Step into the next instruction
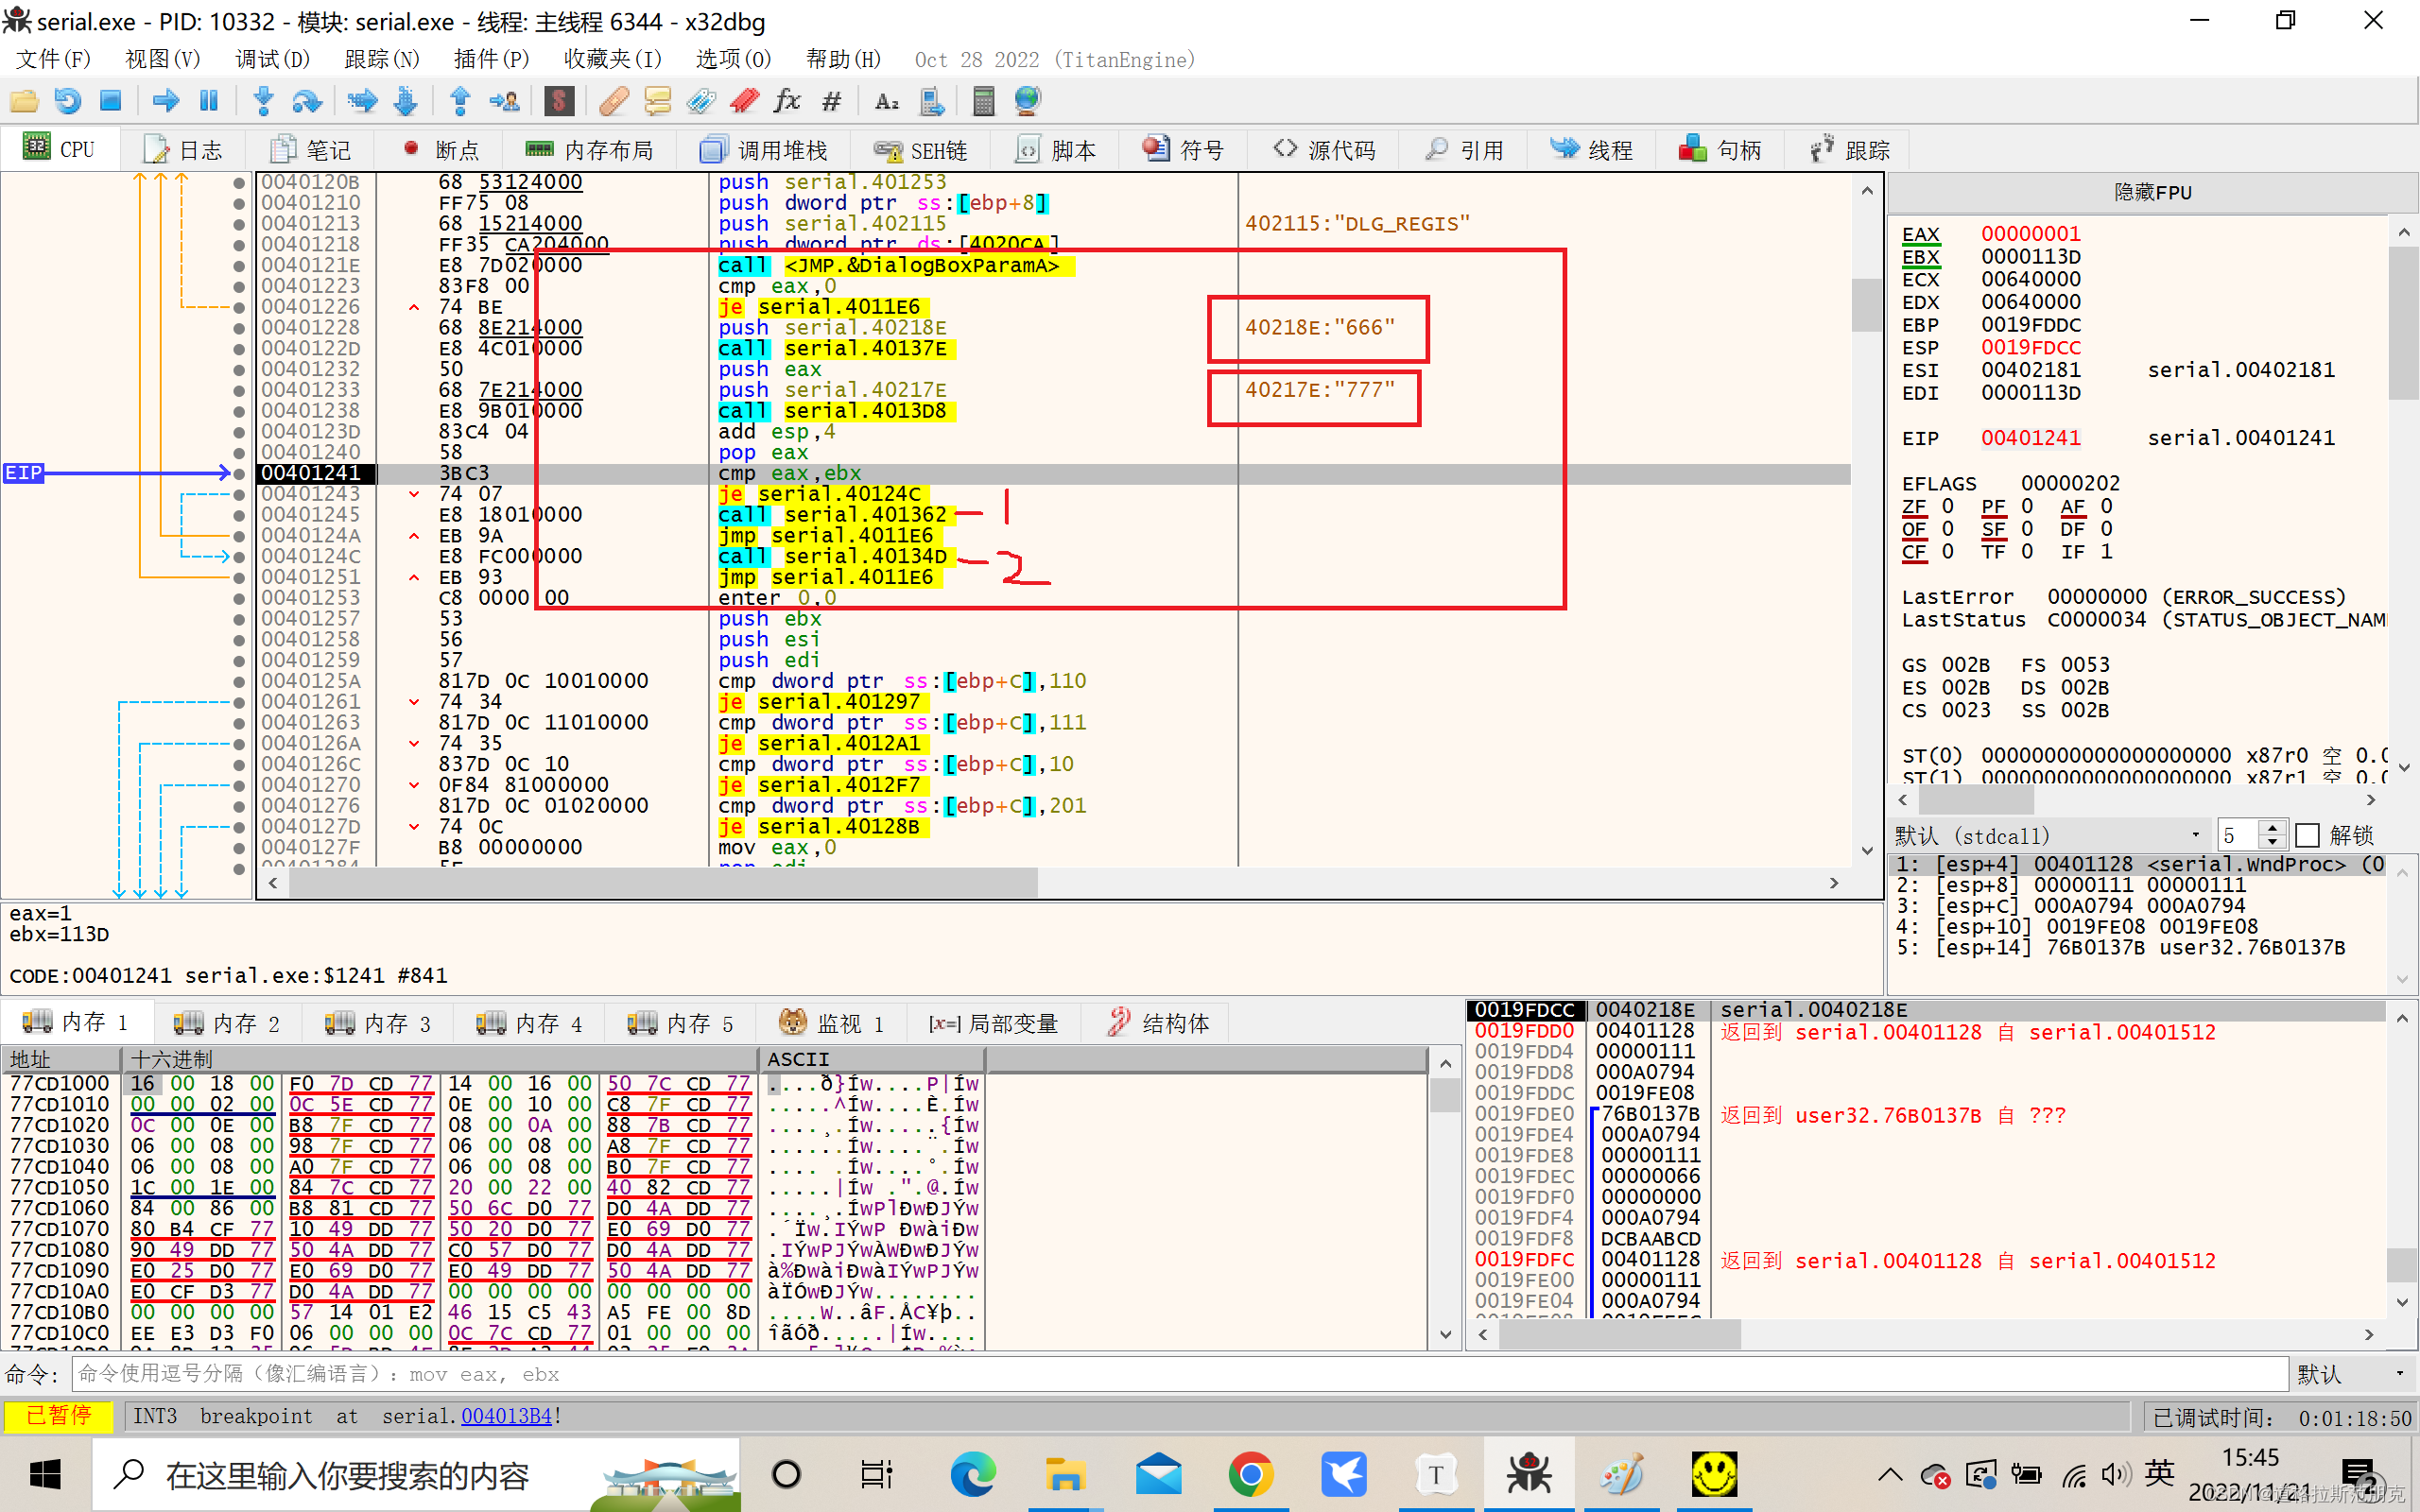Image resolution: width=2420 pixels, height=1512 pixels. tap(263, 100)
